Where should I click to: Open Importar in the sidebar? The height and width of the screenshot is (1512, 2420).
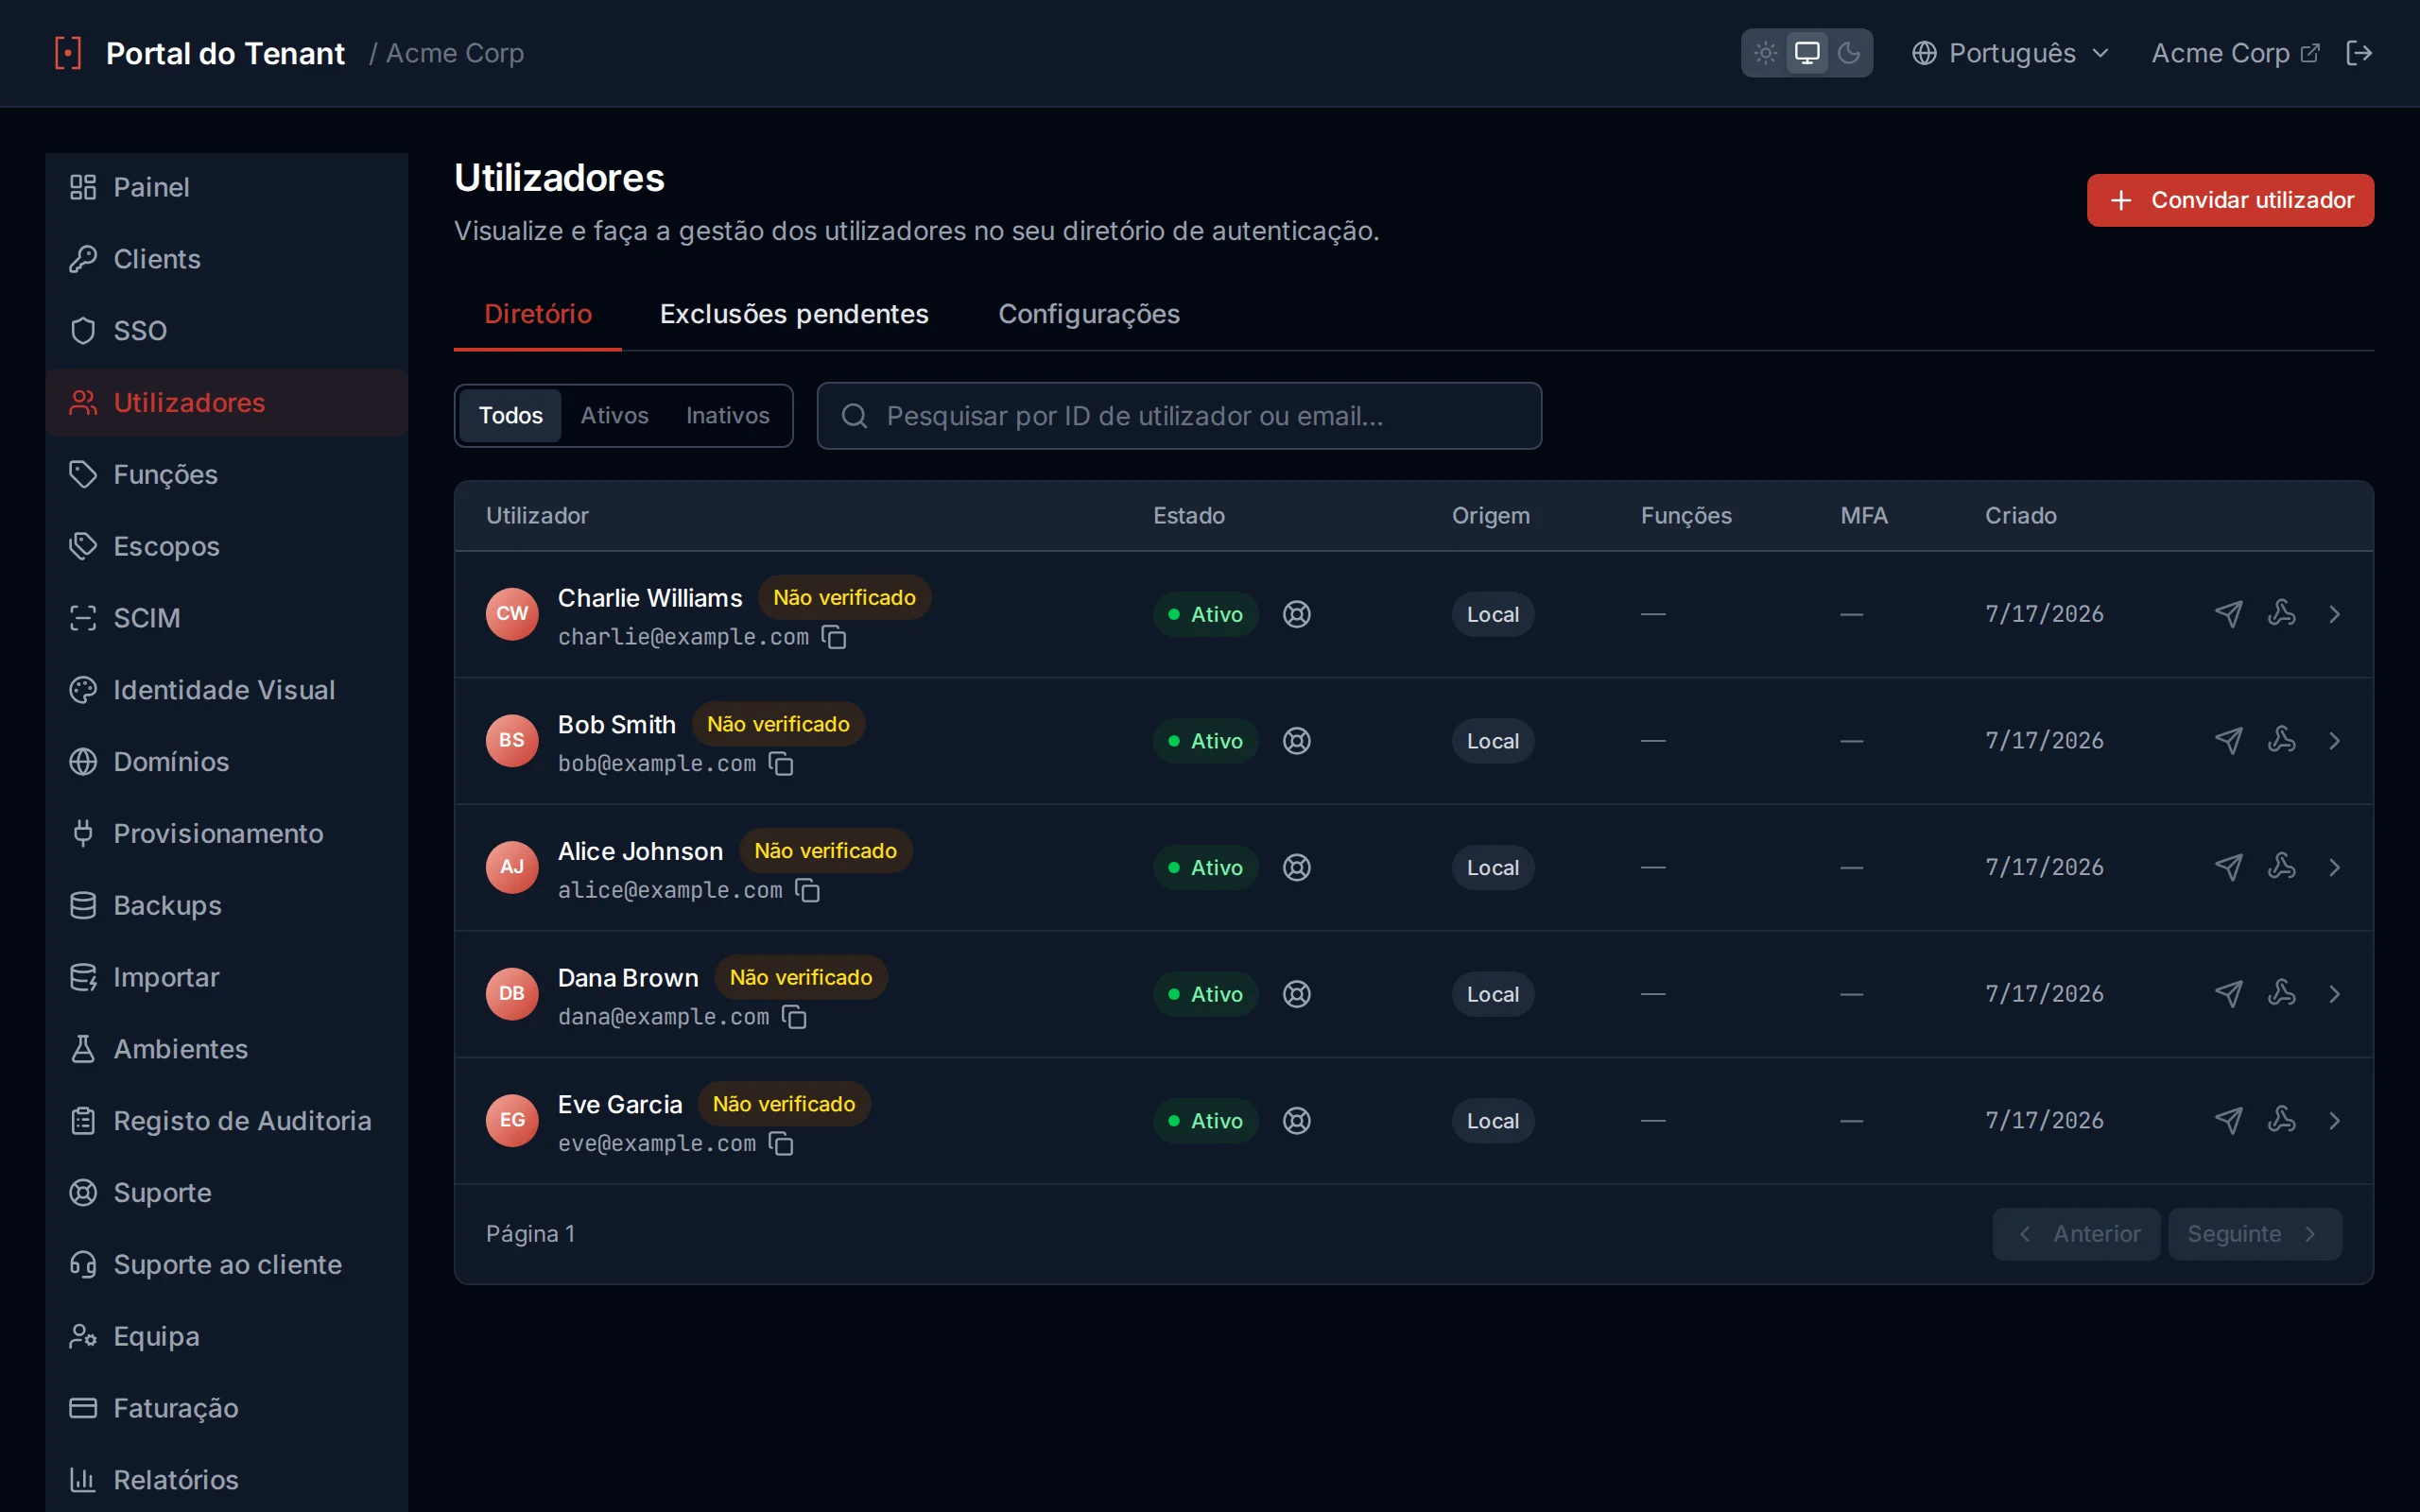[227, 977]
